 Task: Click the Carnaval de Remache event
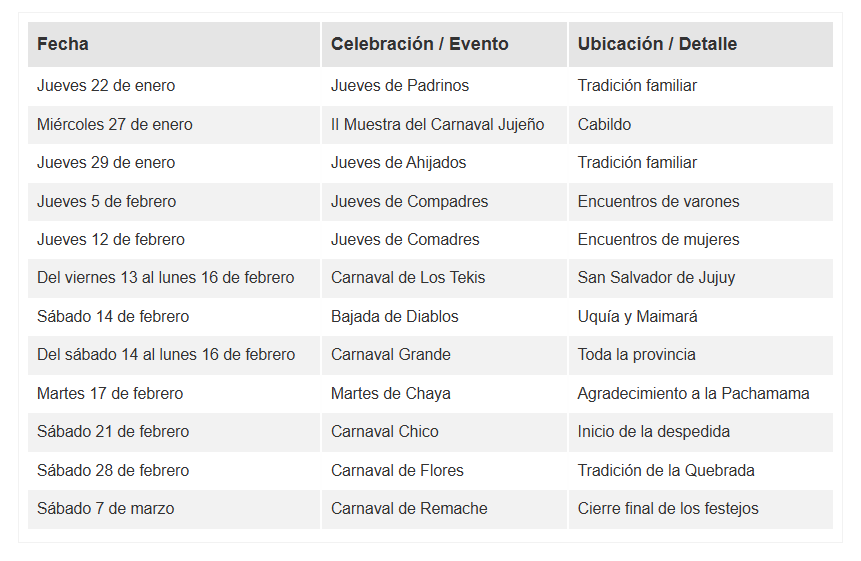[x=409, y=509]
